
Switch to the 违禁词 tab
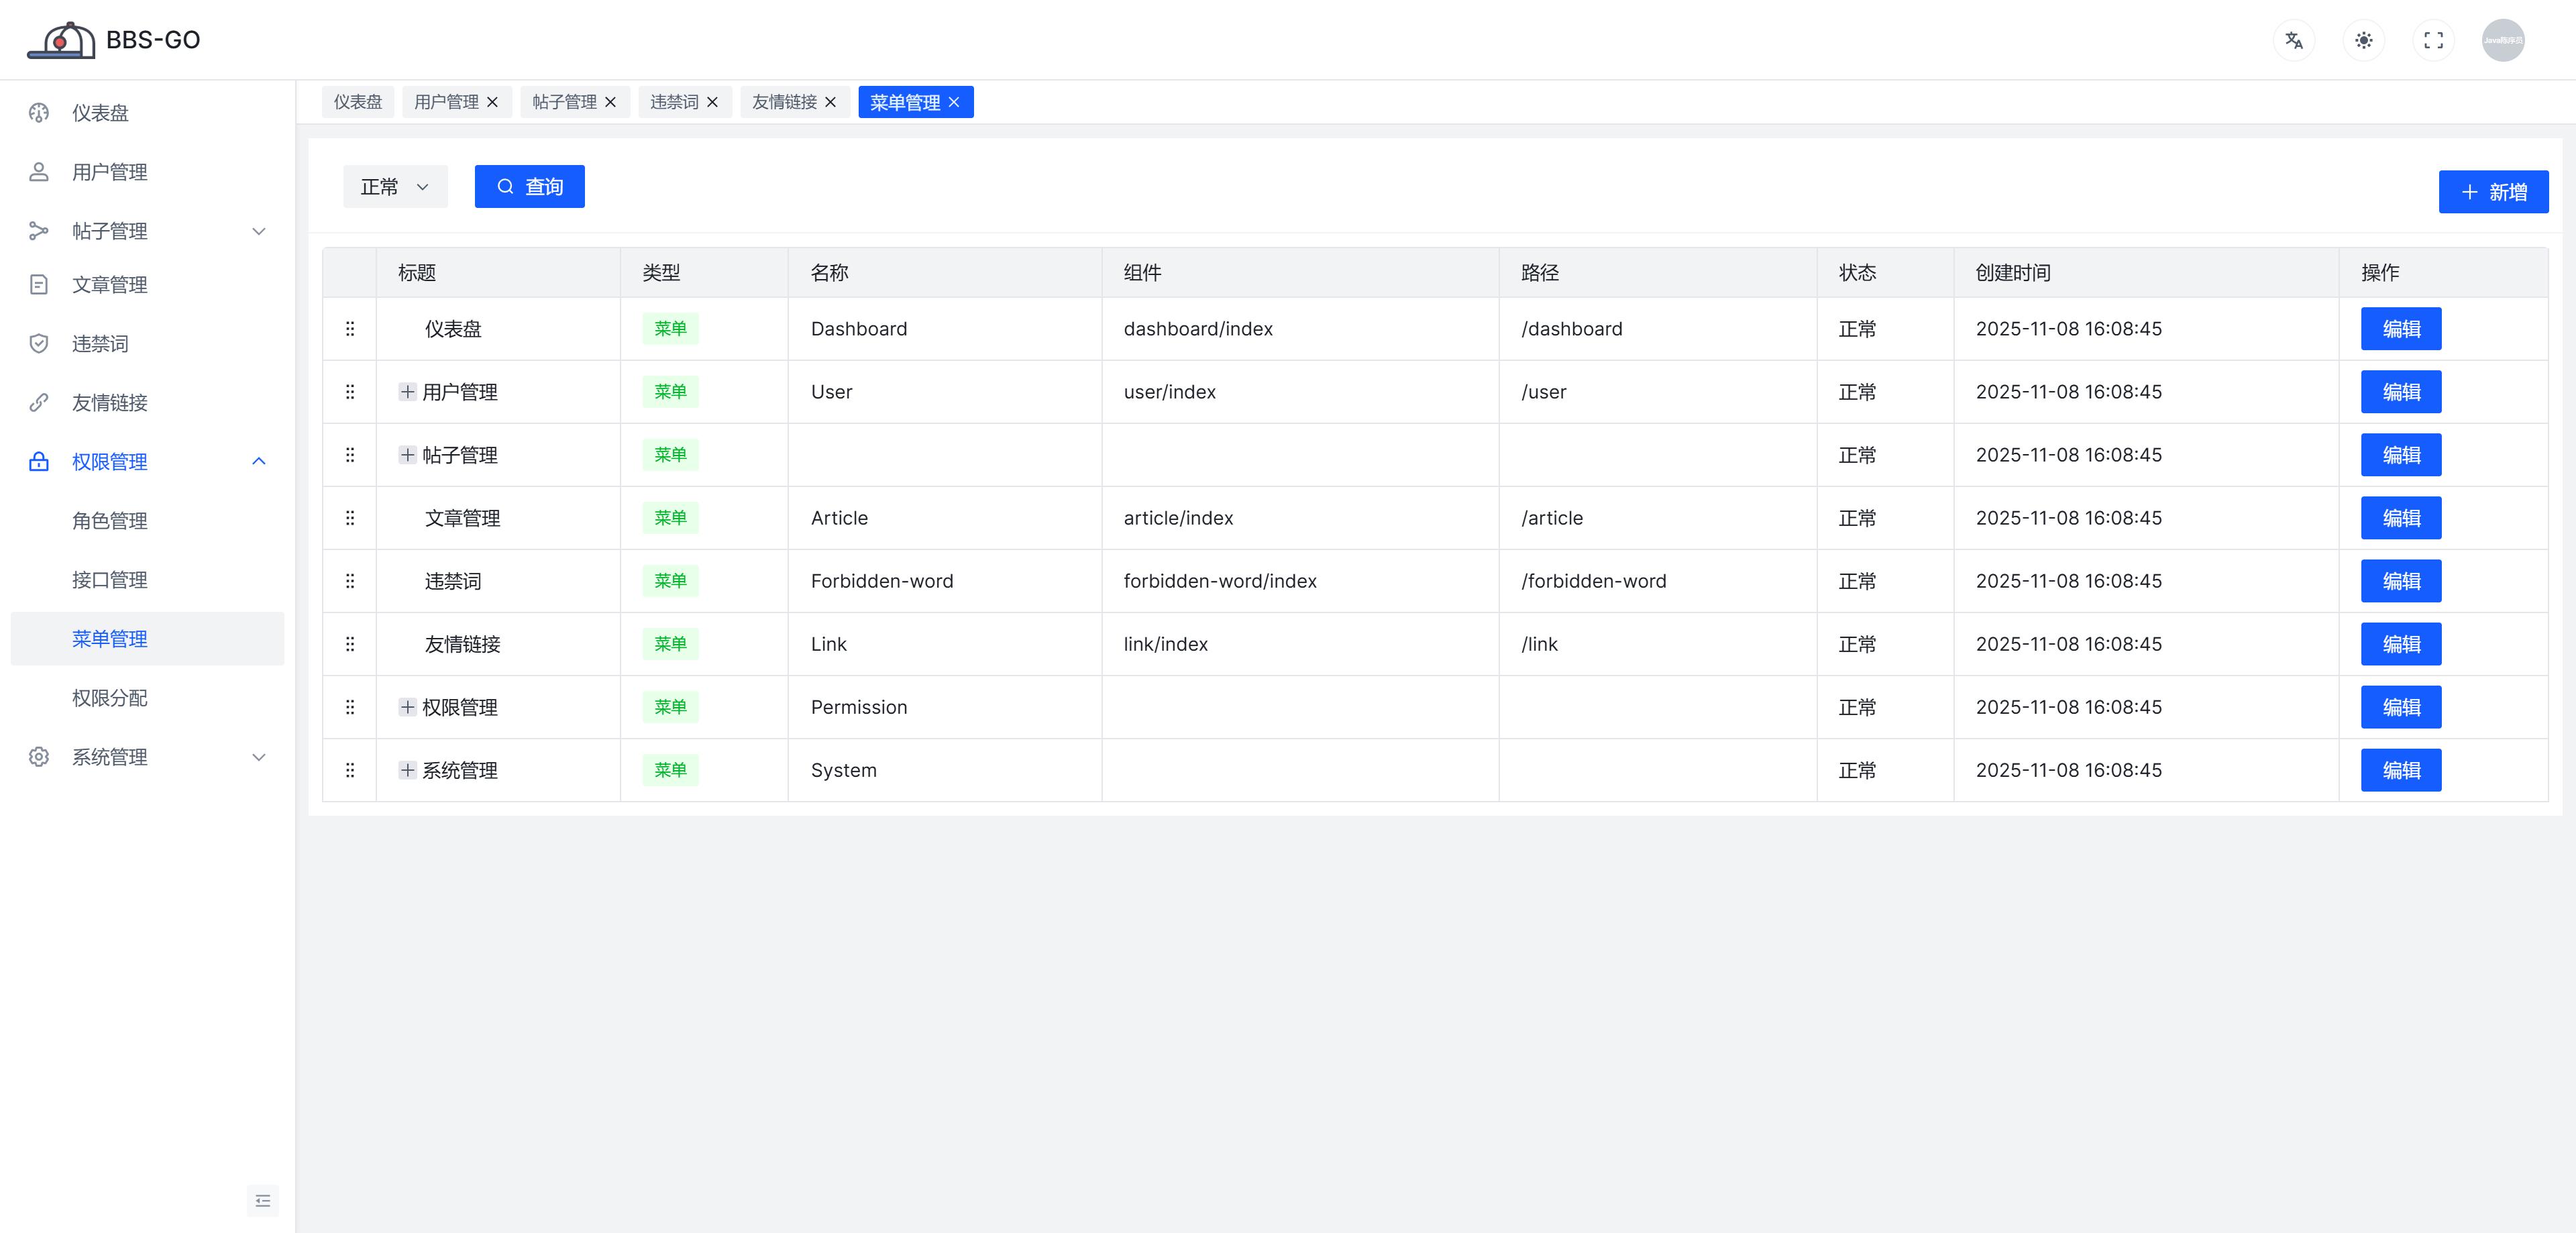[674, 102]
